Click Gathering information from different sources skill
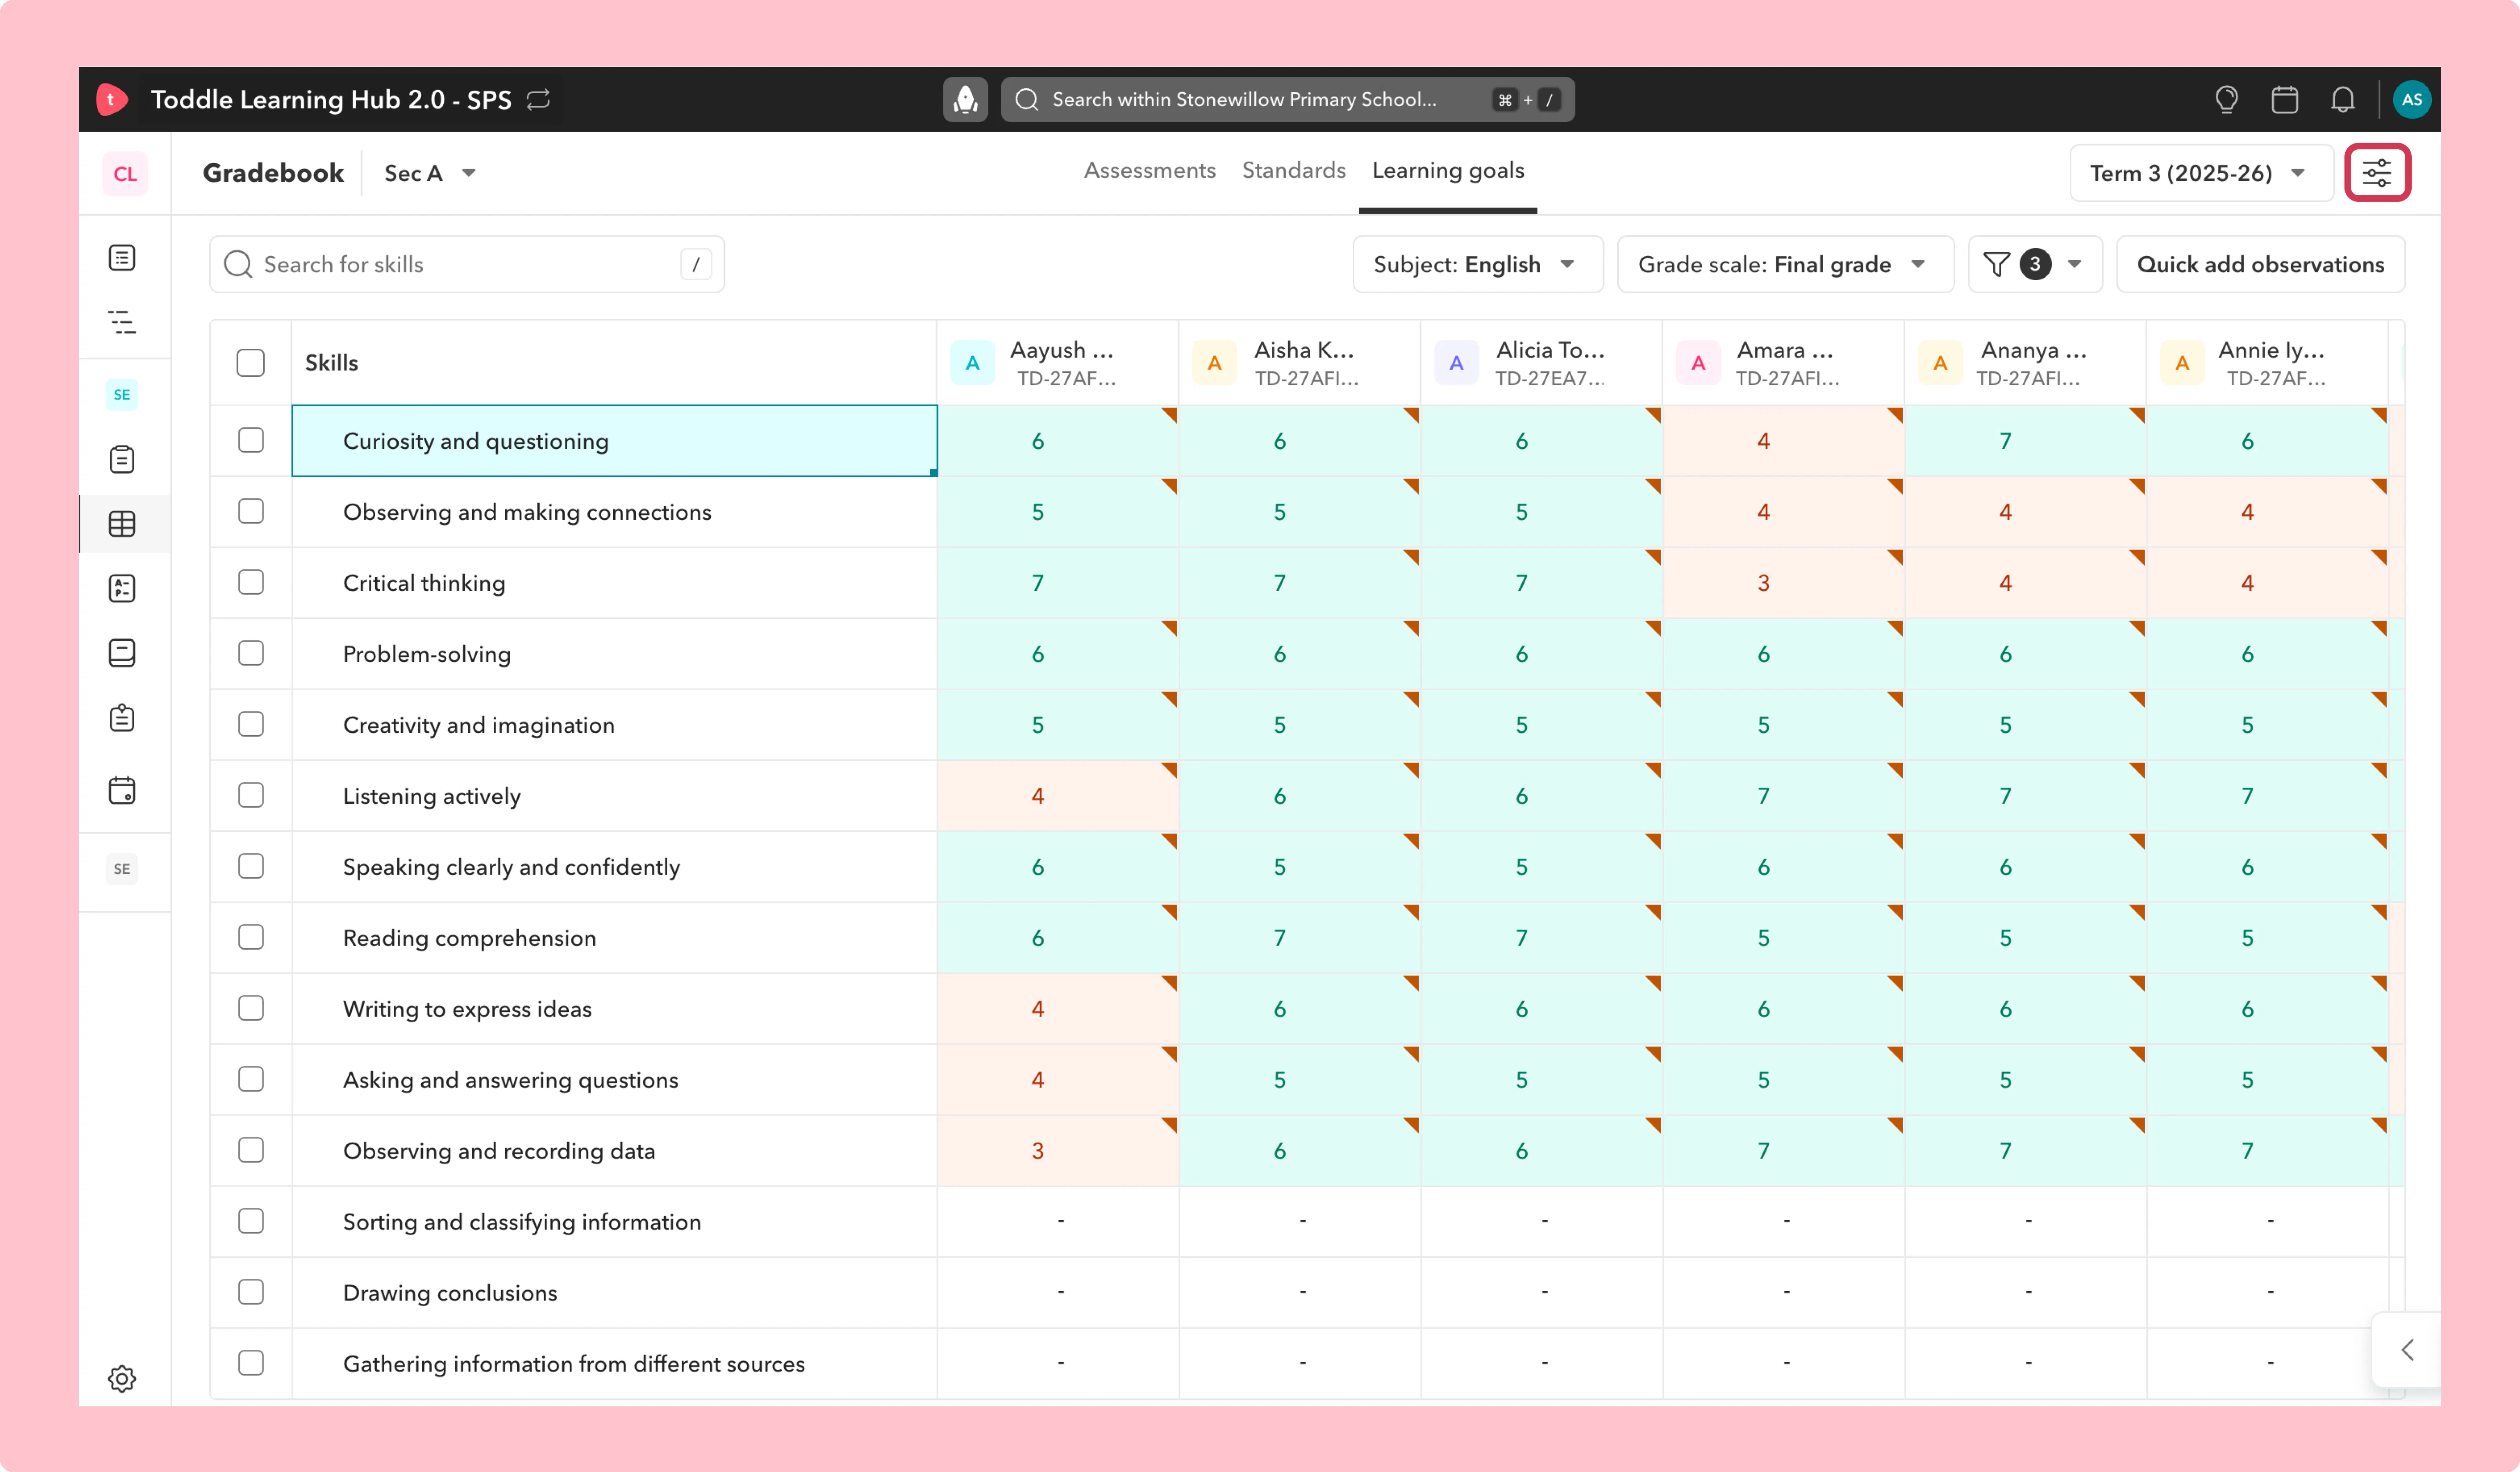The width and height of the screenshot is (2520, 1472). [574, 1364]
